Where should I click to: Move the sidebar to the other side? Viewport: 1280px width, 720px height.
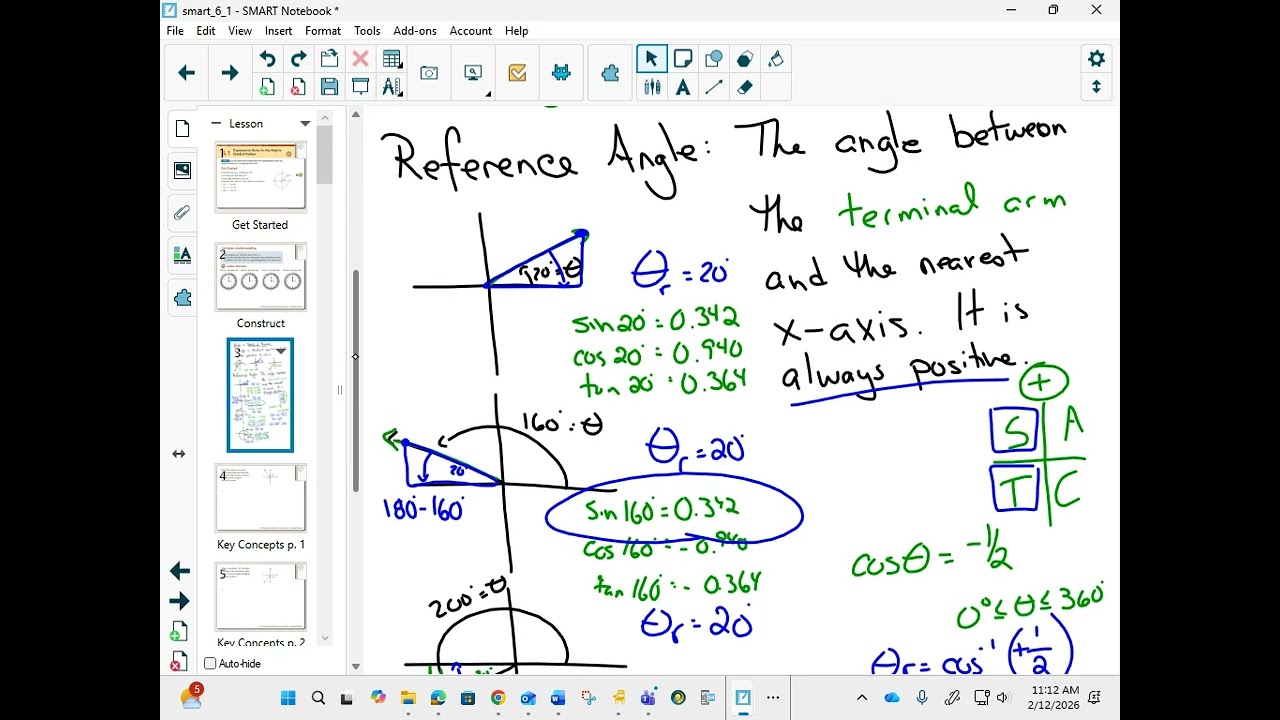[x=179, y=454]
